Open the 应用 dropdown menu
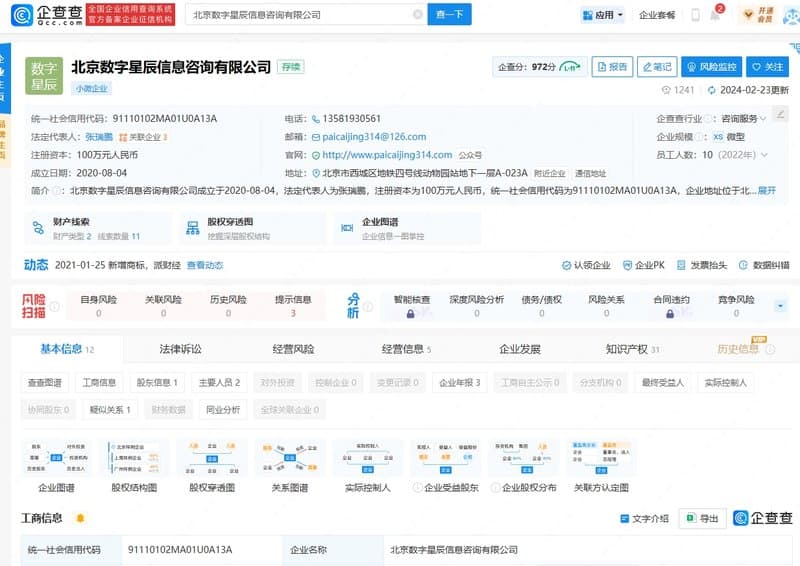This screenshot has width=800, height=566. click(x=603, y=15)
